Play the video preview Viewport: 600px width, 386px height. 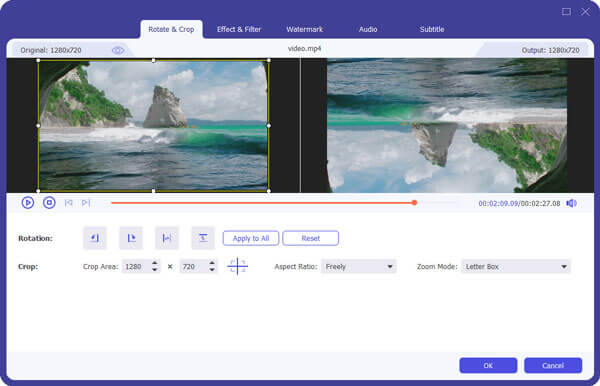click(28, 203)
